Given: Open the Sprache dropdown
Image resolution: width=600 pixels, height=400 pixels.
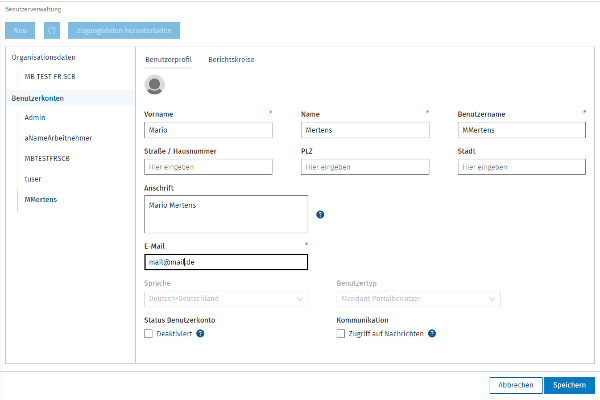Looking at the screenshot, I should tap(226, 299).
